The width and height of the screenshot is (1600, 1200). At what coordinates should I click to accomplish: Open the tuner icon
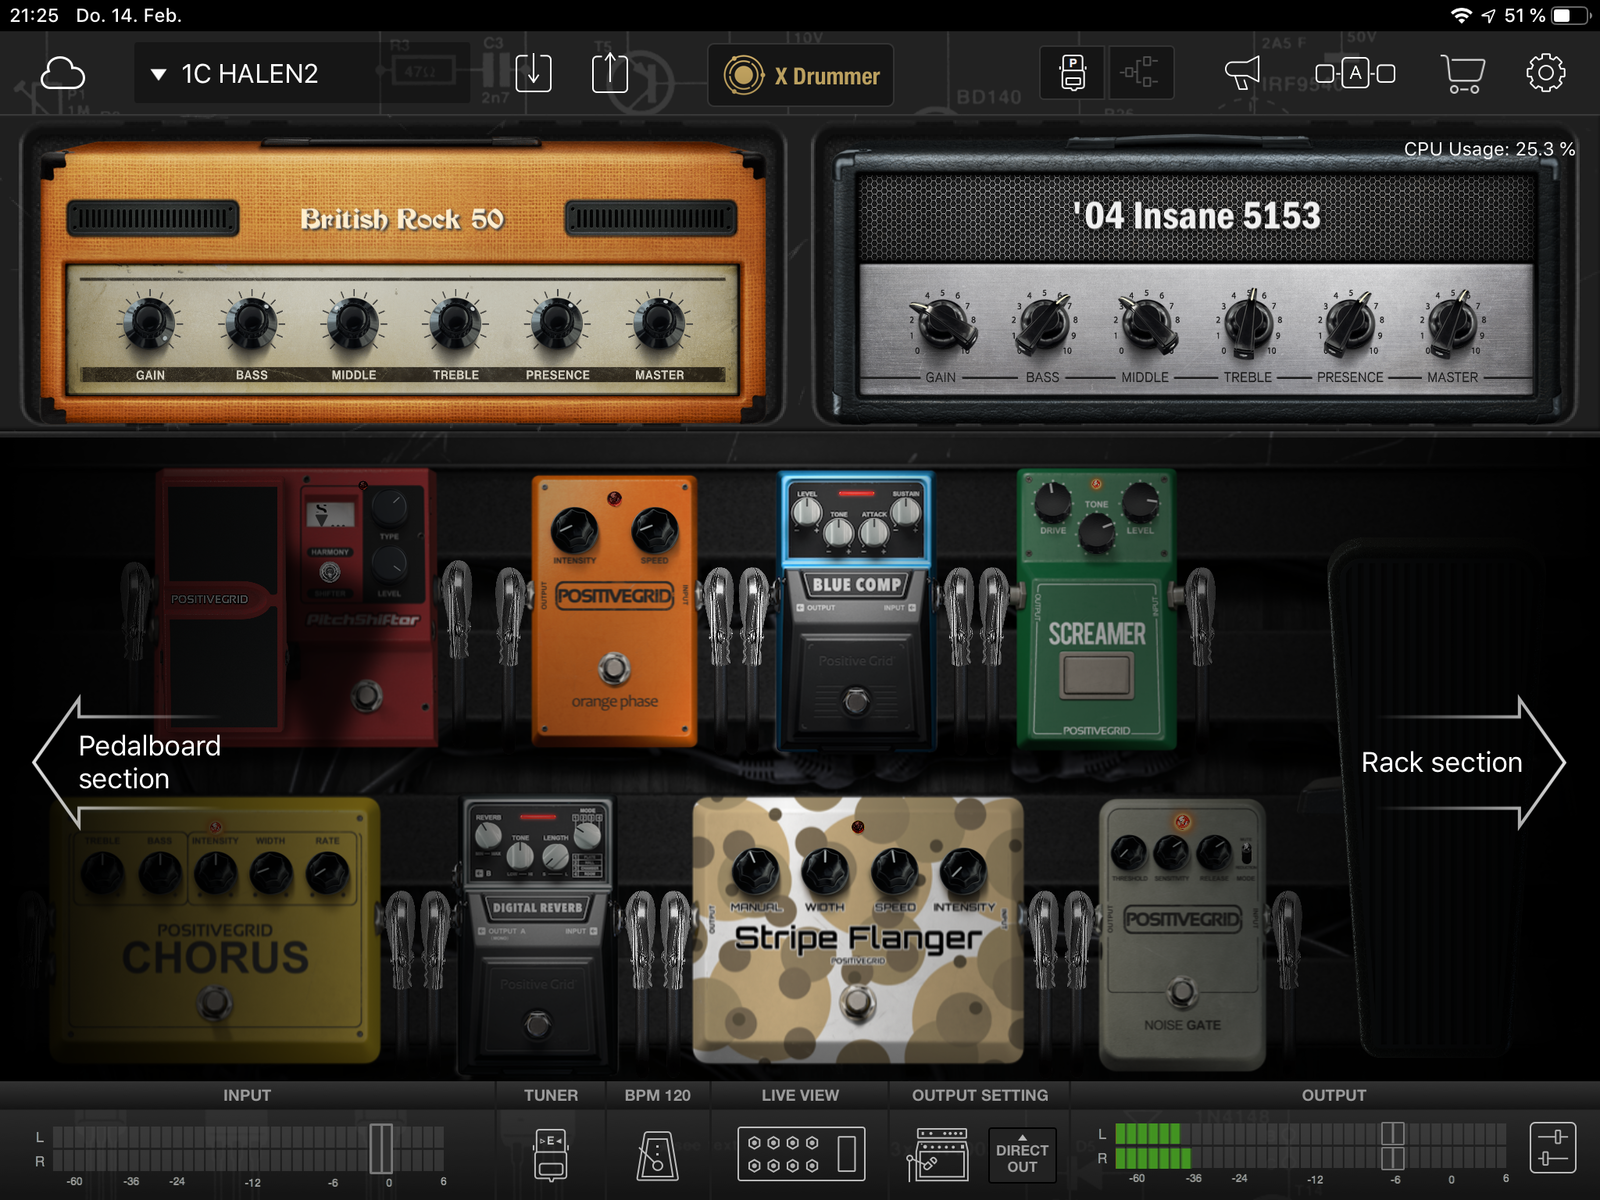click(x=551, y=1155)
